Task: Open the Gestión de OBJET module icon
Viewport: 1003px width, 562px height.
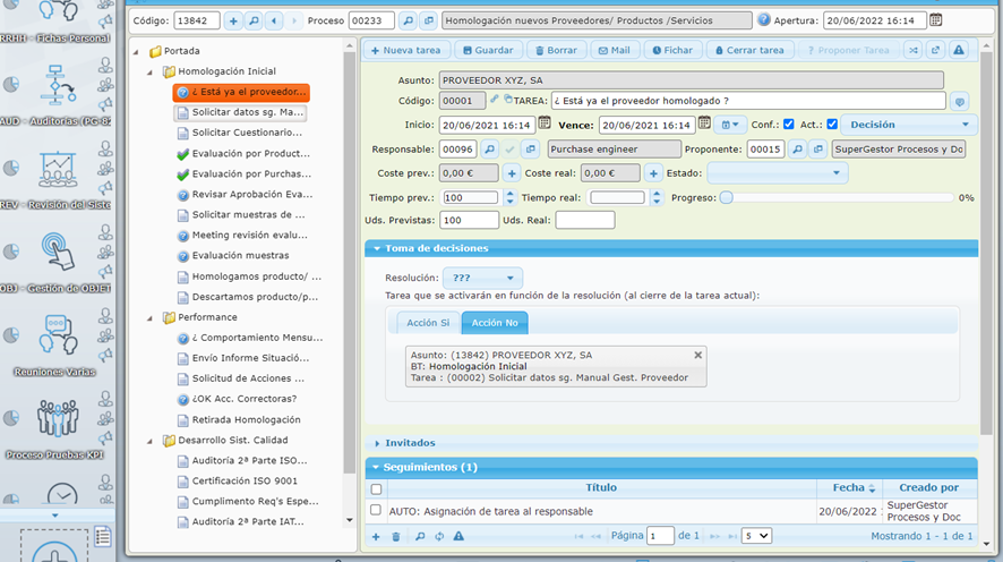Action: 58,252
